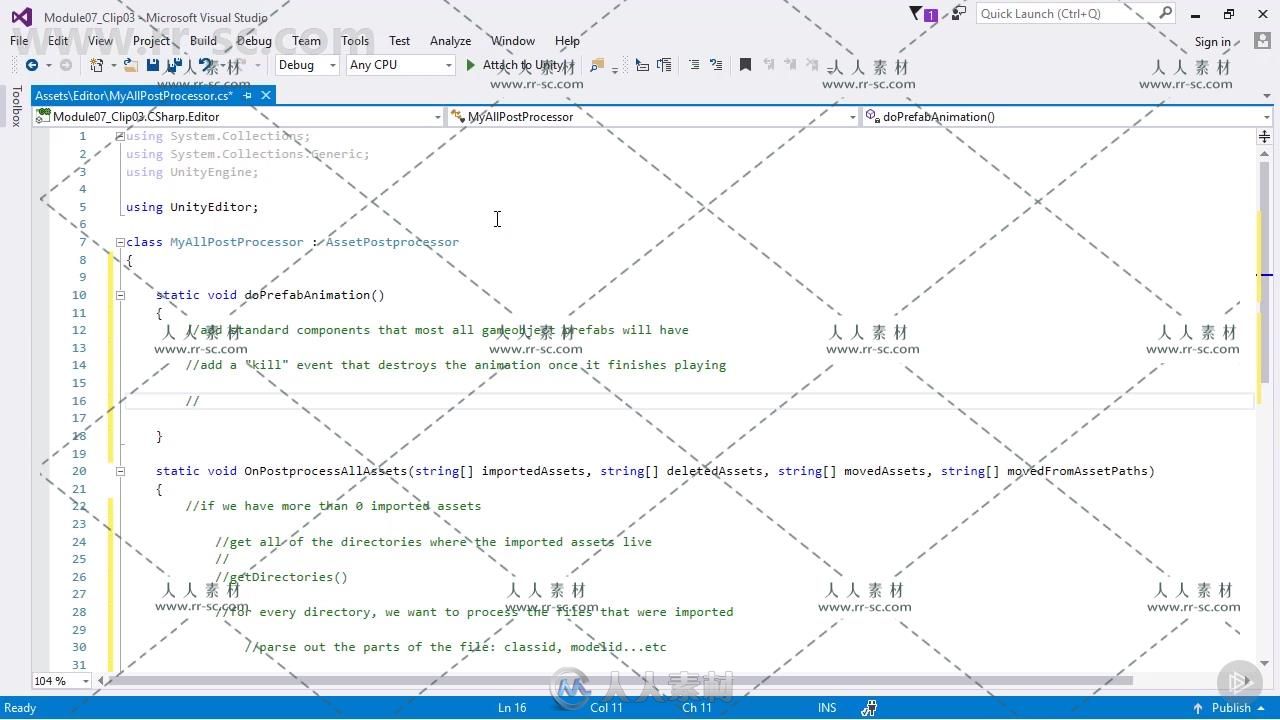Collapse the doPrefabAnimation method region
1280x720 pixels.
[x=120, y=295]
